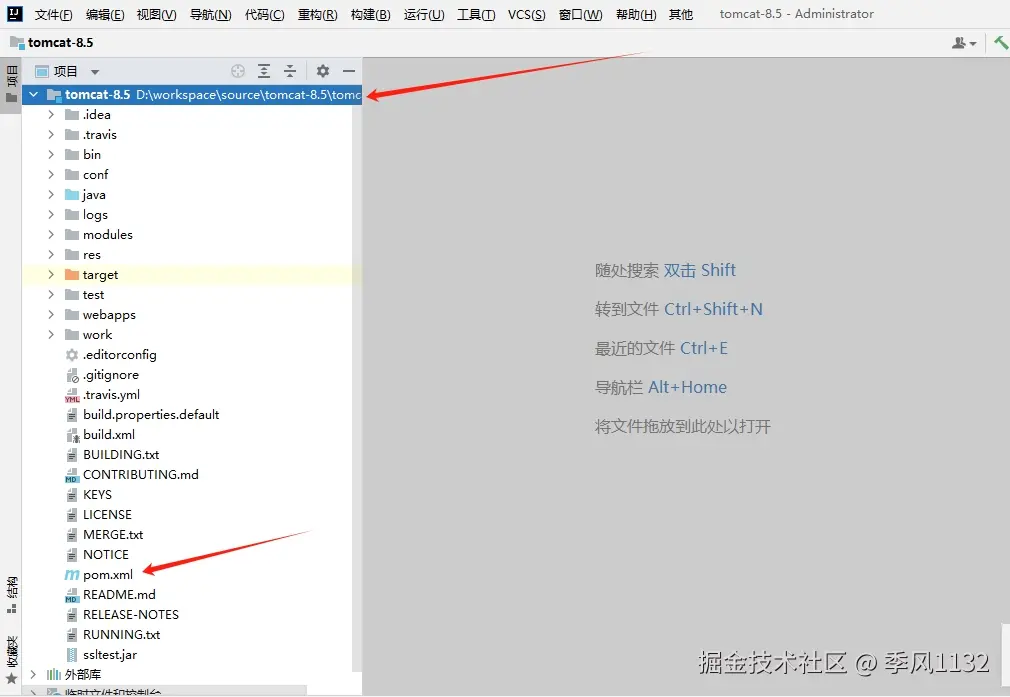Expand the .travis folder
The height and width of the screenshot is (697, 1010).
[51, 135]
